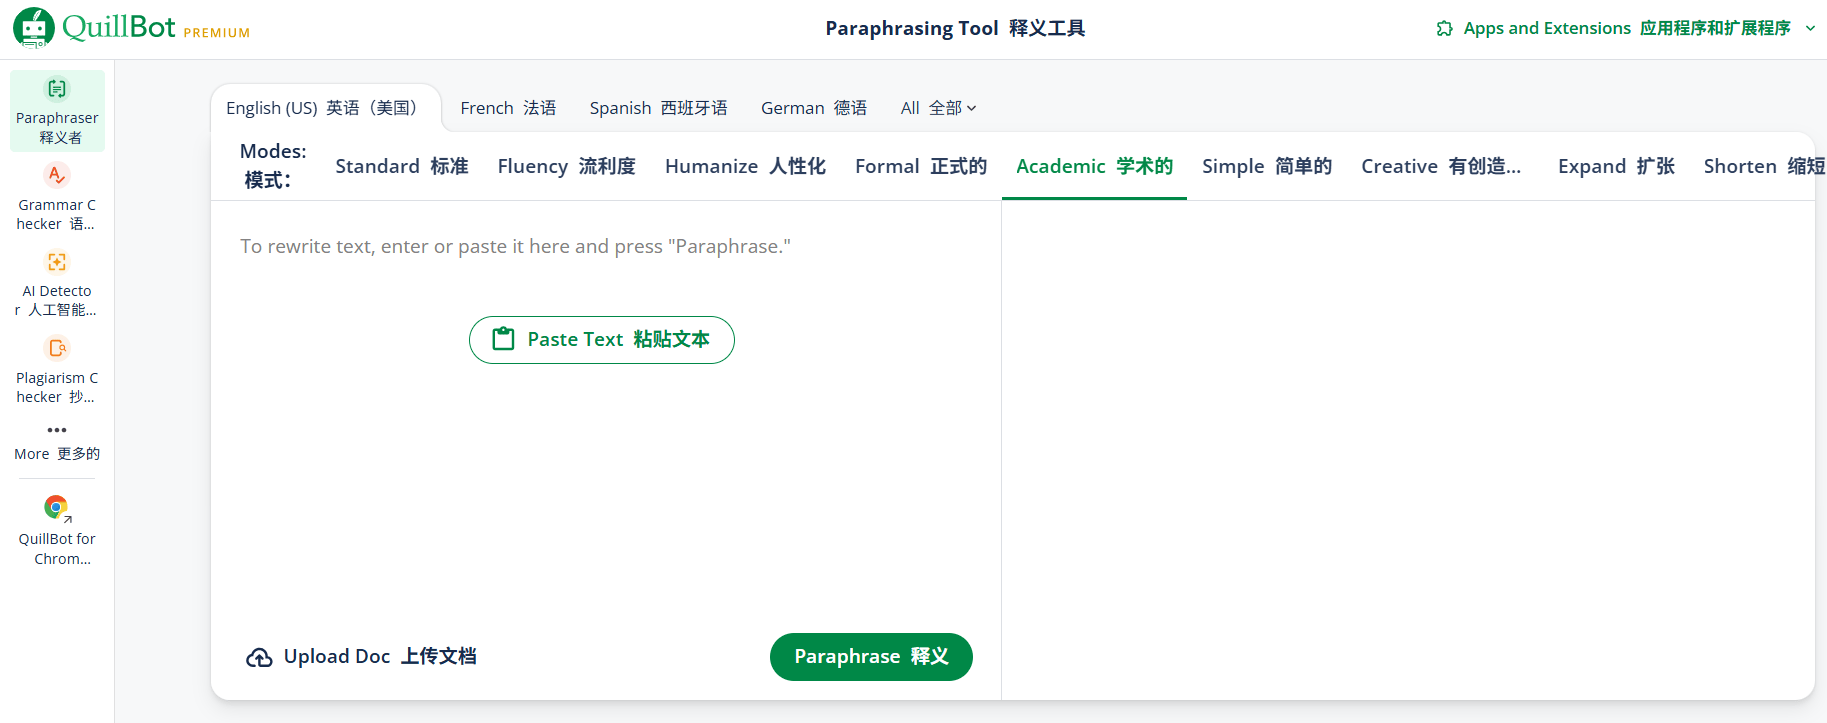The width and height of the screenshot is (1827, 723).
Task: Click the Paraphrasing Tool page title
Action: [955, 28]
